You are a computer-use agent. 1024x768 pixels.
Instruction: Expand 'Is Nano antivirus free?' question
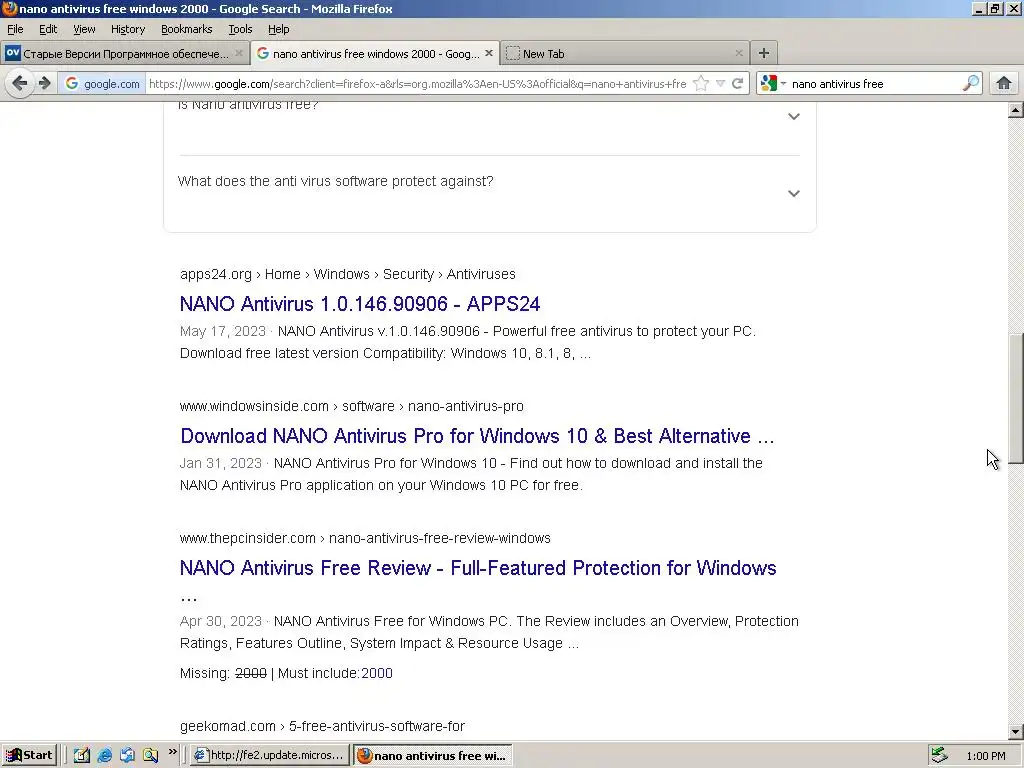[490, 116]
